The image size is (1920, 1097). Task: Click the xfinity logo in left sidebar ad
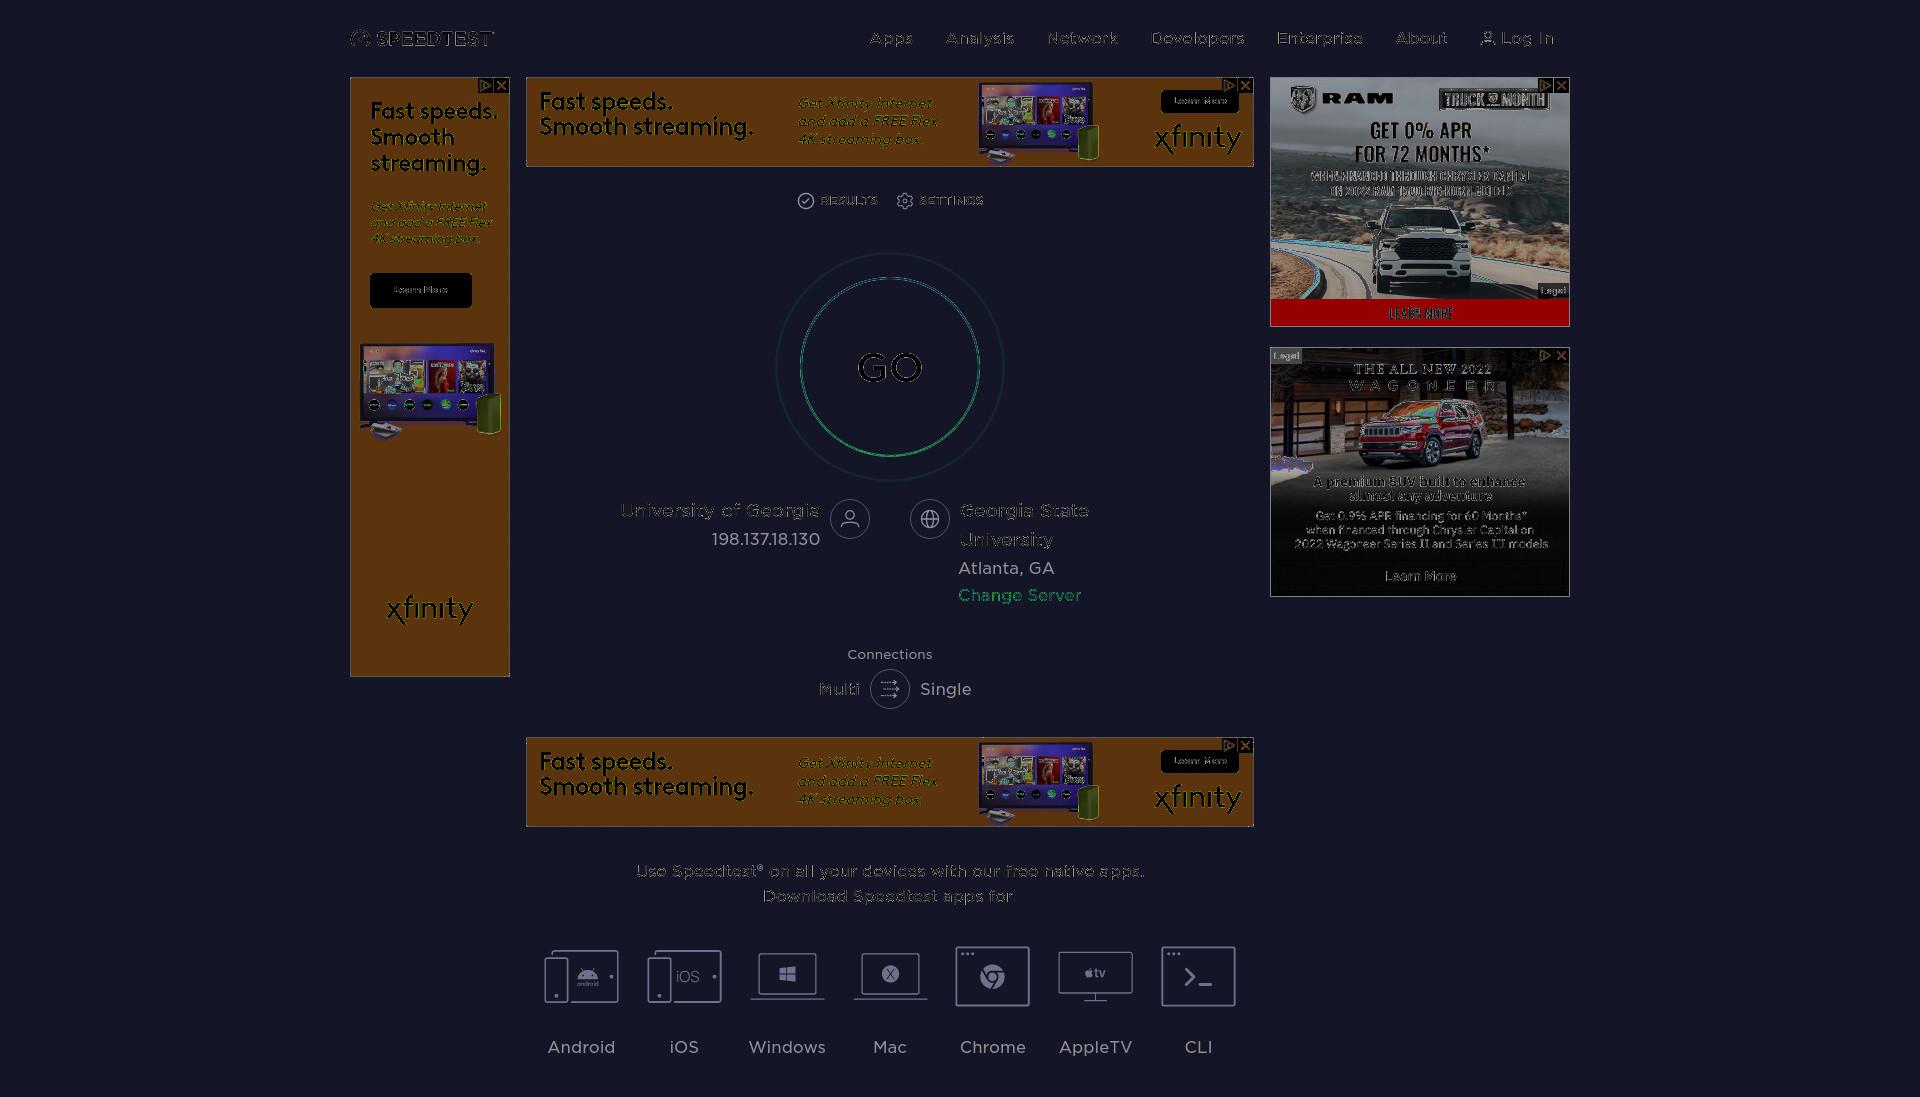430,609
